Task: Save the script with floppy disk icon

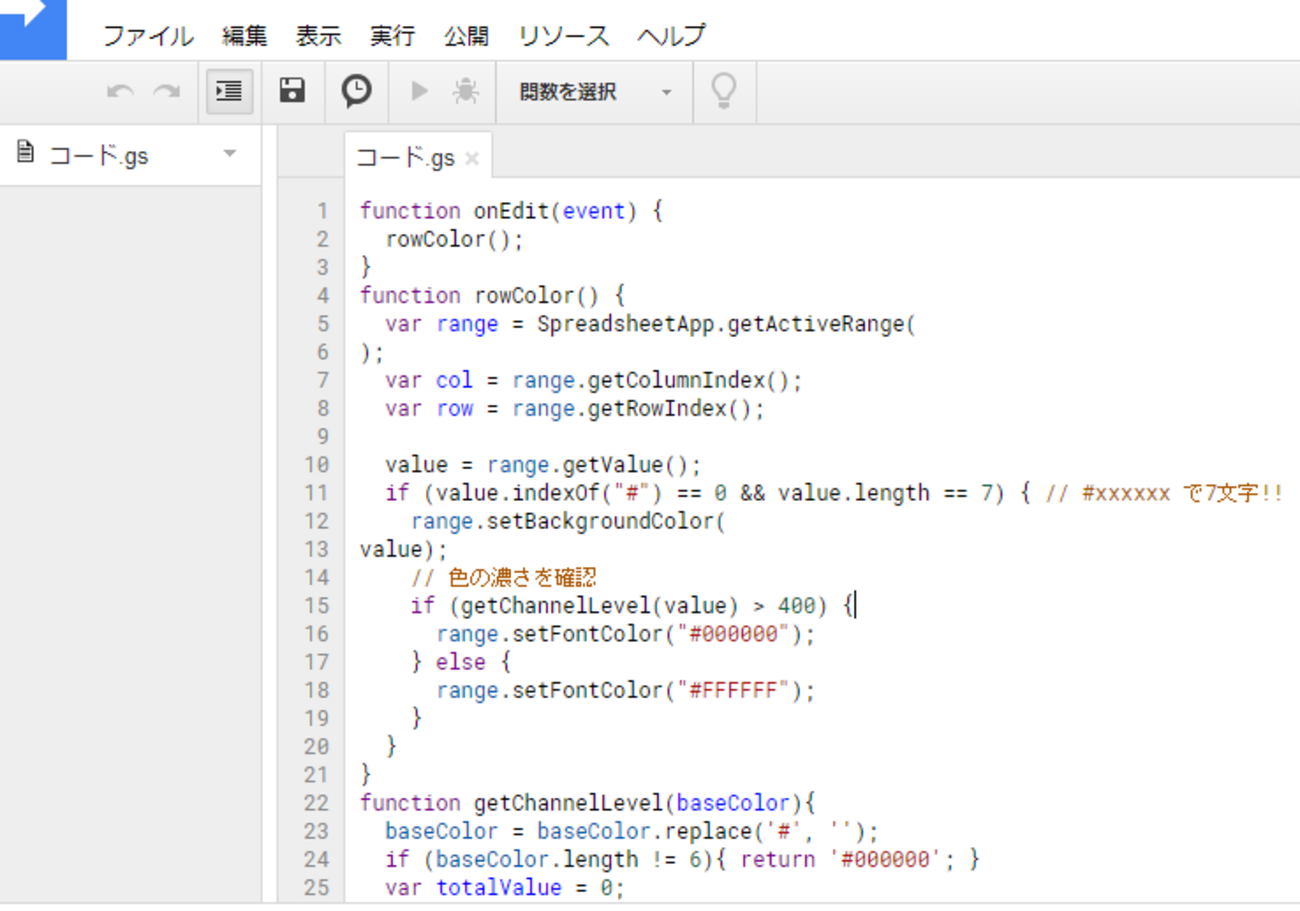Action: [292, 92]
